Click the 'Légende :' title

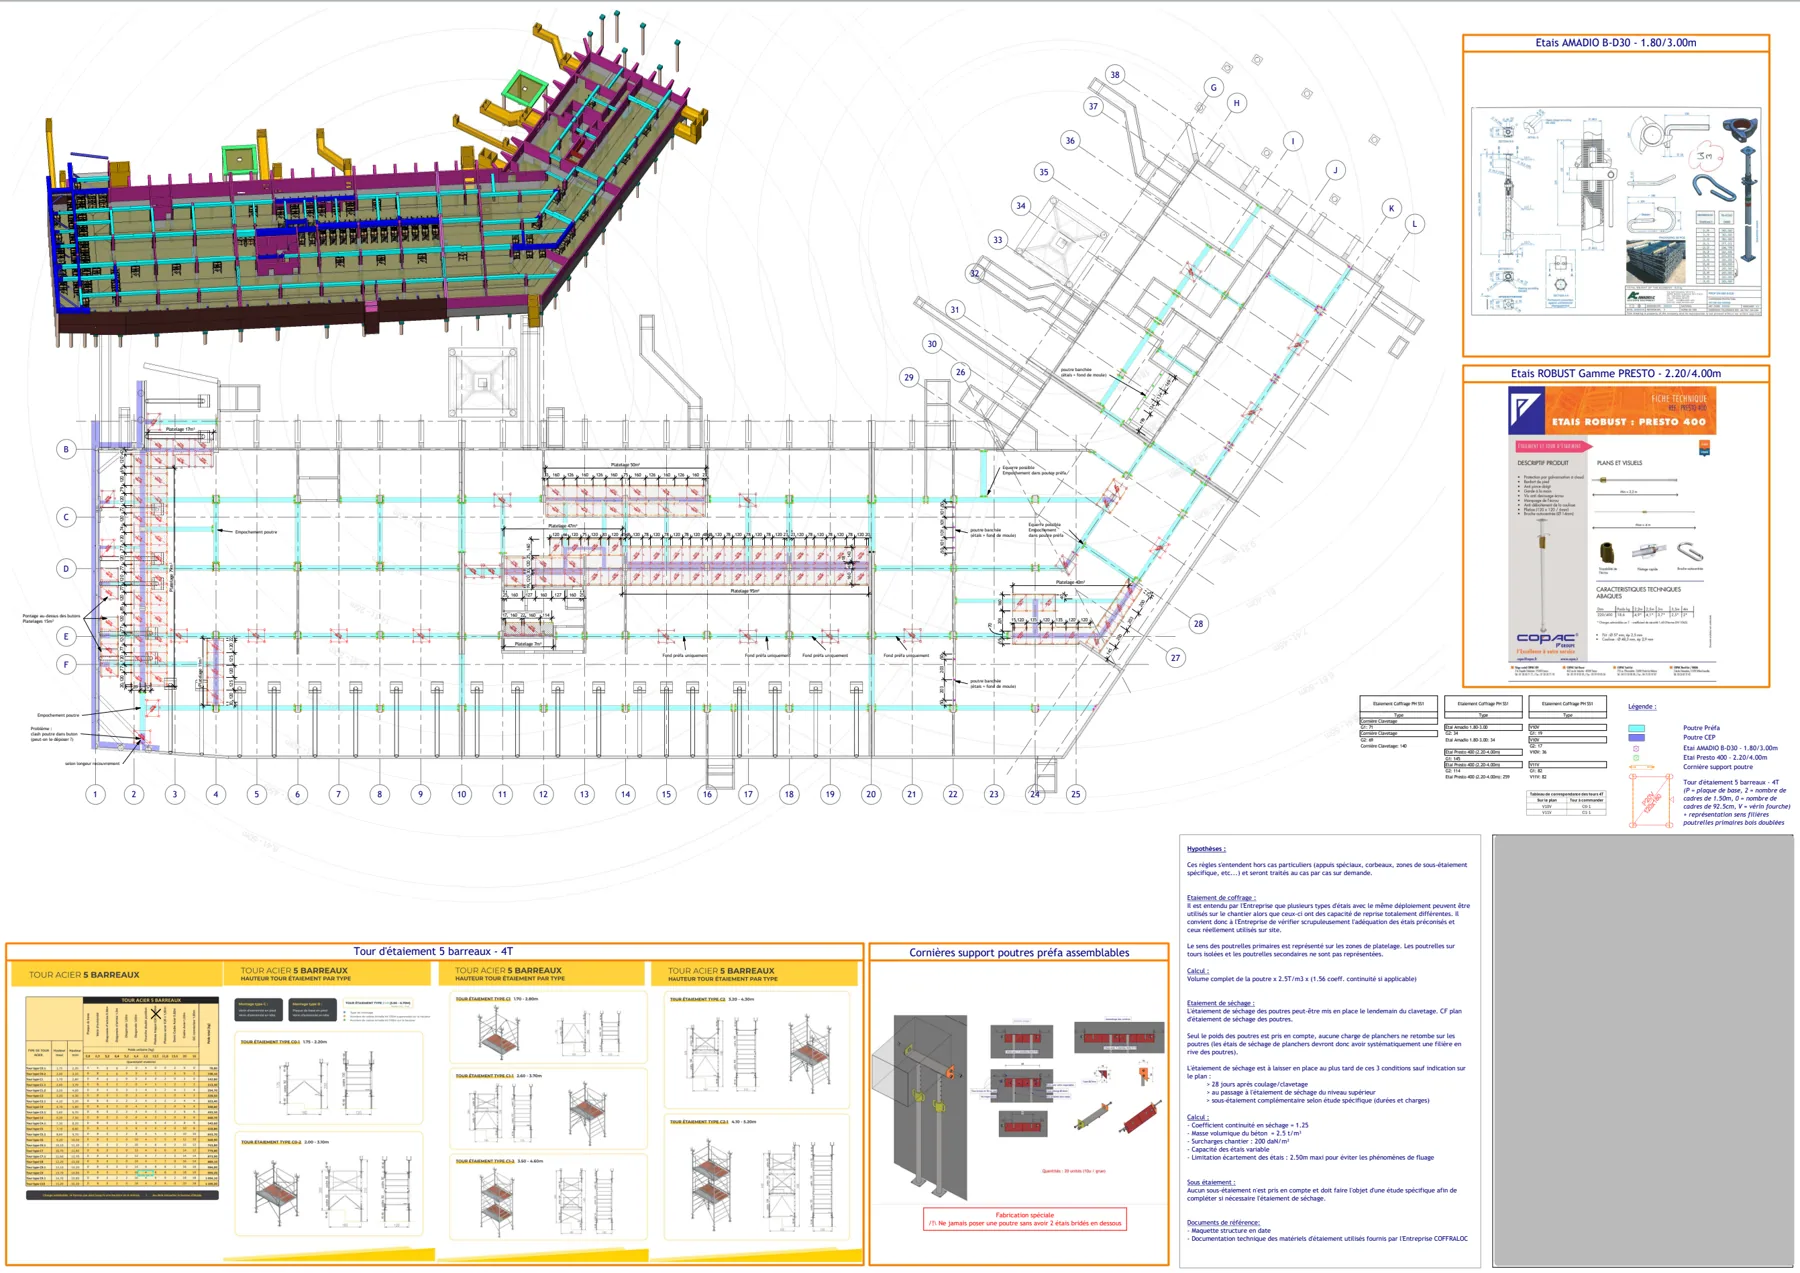[x=1641, y=707]
